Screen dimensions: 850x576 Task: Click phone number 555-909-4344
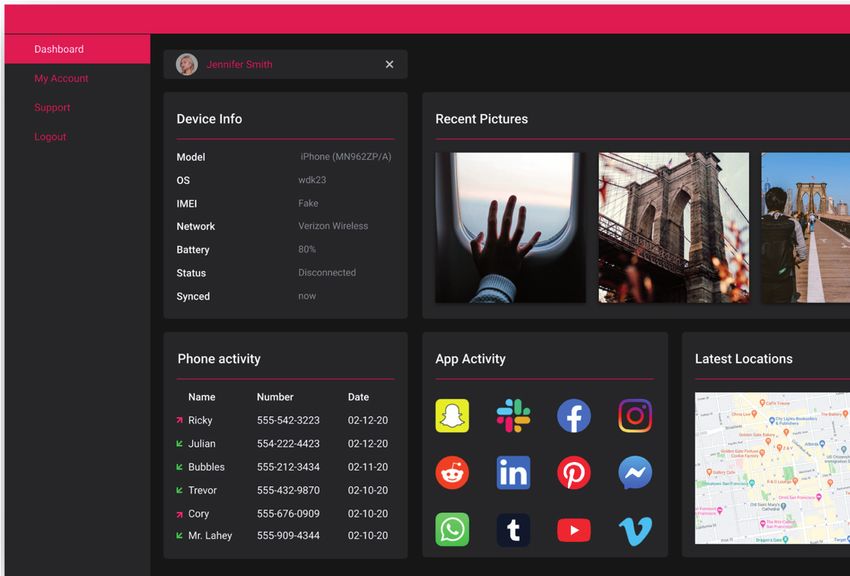click(x=288, y=535)
